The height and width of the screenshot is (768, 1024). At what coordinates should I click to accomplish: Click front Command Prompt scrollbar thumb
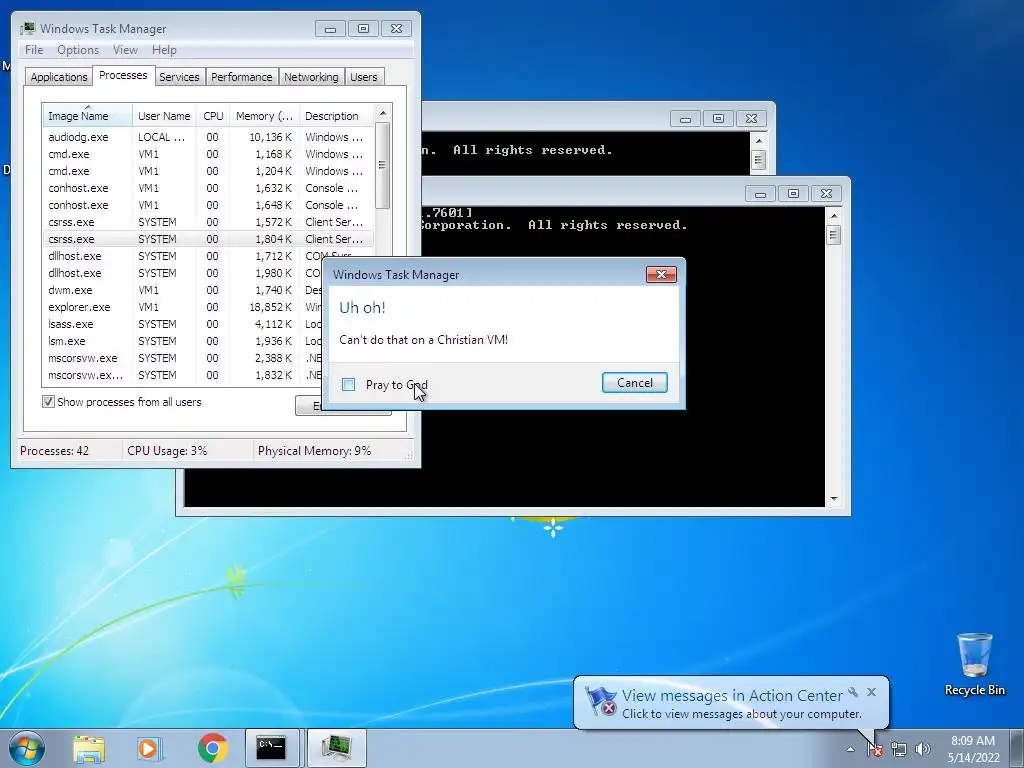click(x=833, y=234)
